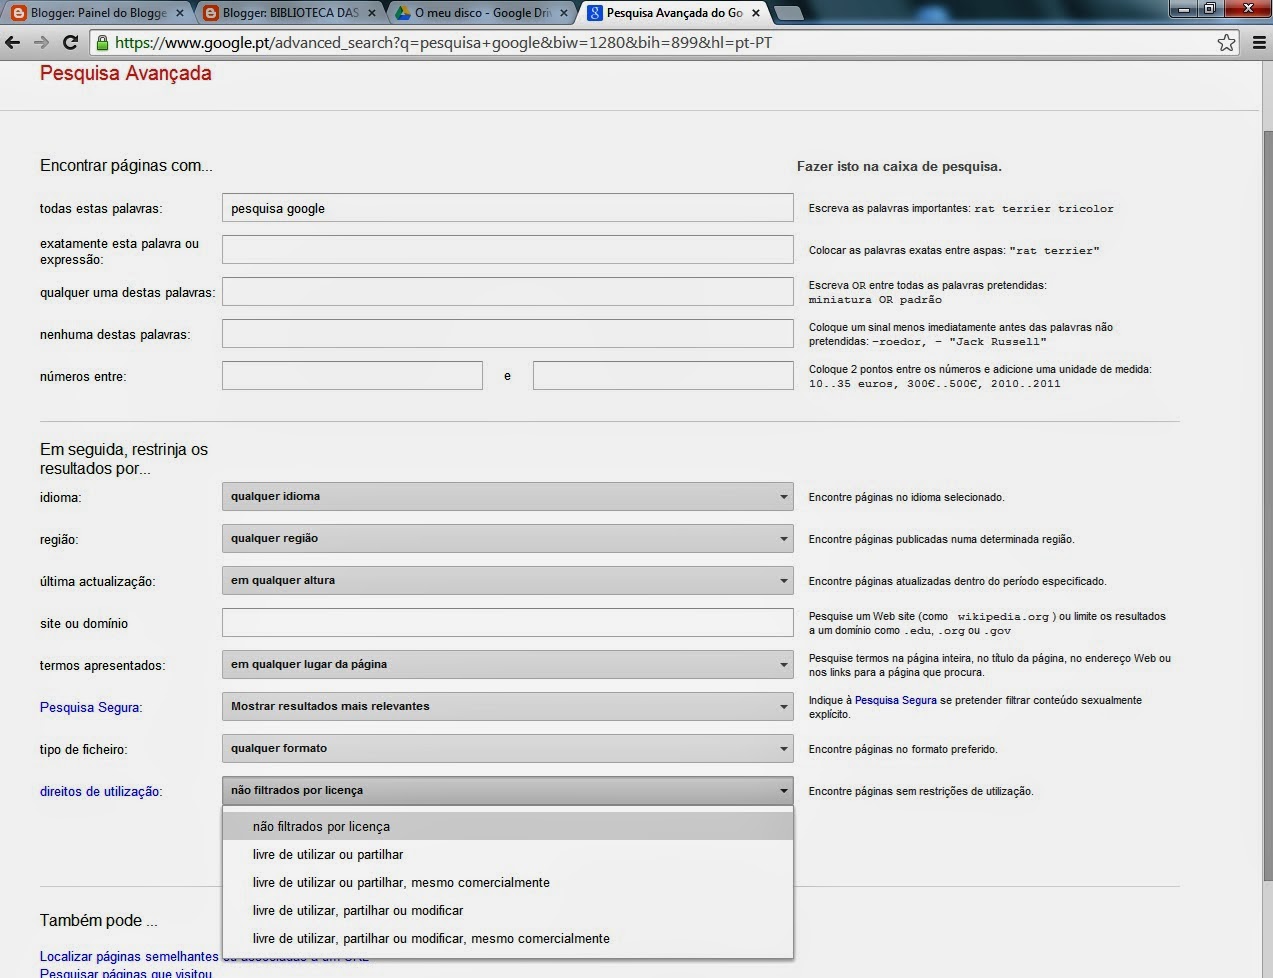Open the 'qualquer formato' file type dropdown
Image resolution: width=1273 pixels, height=978 pixels.
tap(507, 748)
